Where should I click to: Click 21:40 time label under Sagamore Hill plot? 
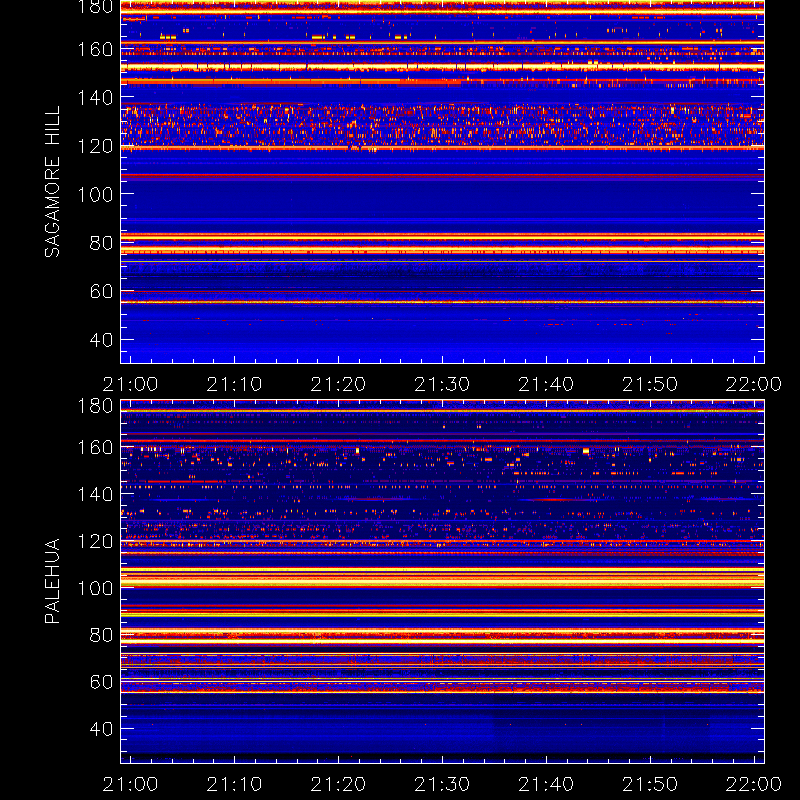click(x=546, y=384)
